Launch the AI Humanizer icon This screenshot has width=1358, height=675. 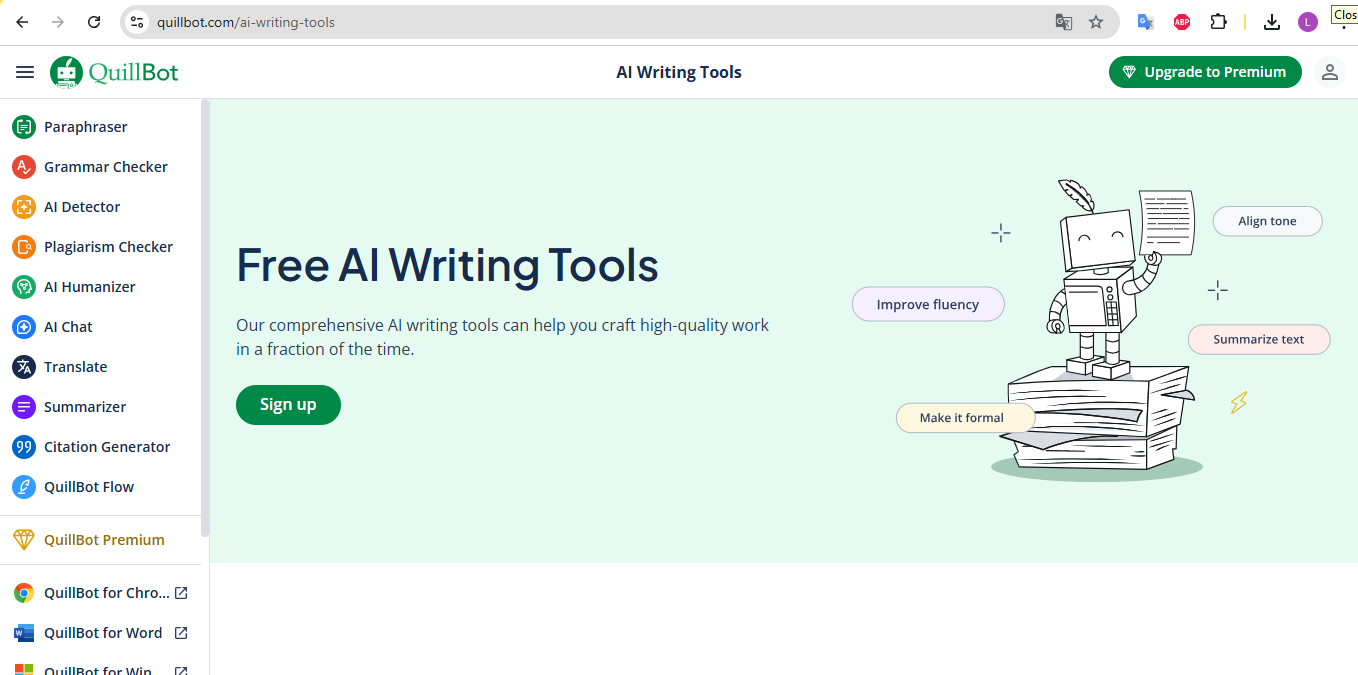coord(24,287)
